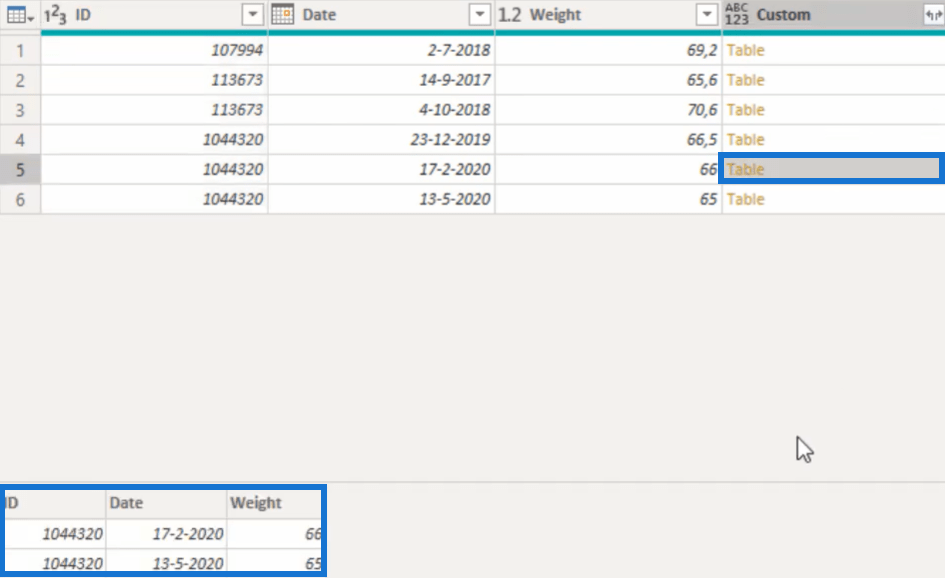Click the ID column whole number type icon
The image size is (945, 578).
tap(55, 14)
